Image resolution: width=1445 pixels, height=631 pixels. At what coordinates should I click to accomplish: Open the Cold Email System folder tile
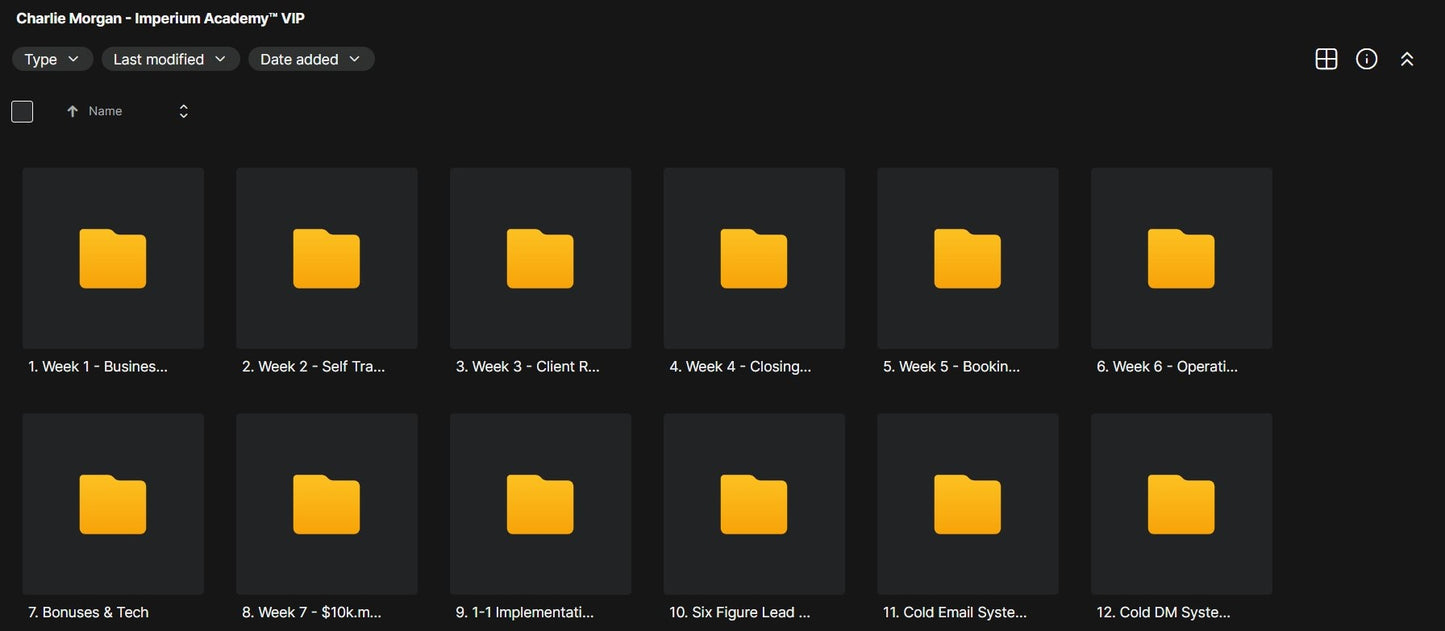coord(967,504)
